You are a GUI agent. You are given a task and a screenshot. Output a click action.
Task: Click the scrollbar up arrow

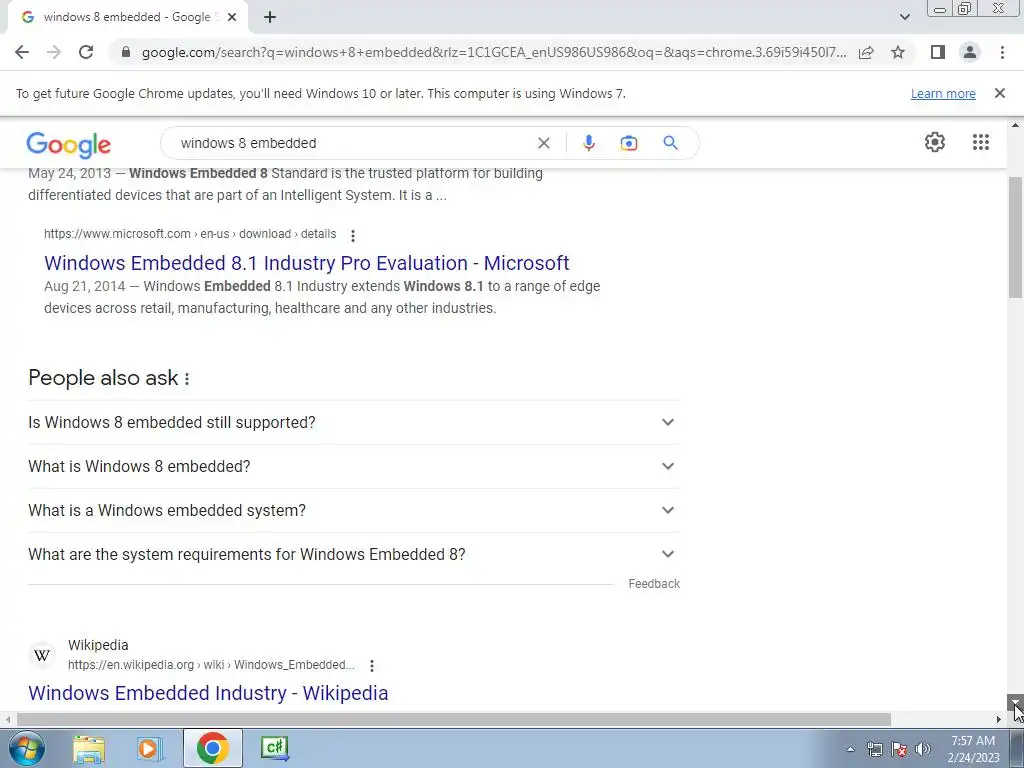[1015, 125]
